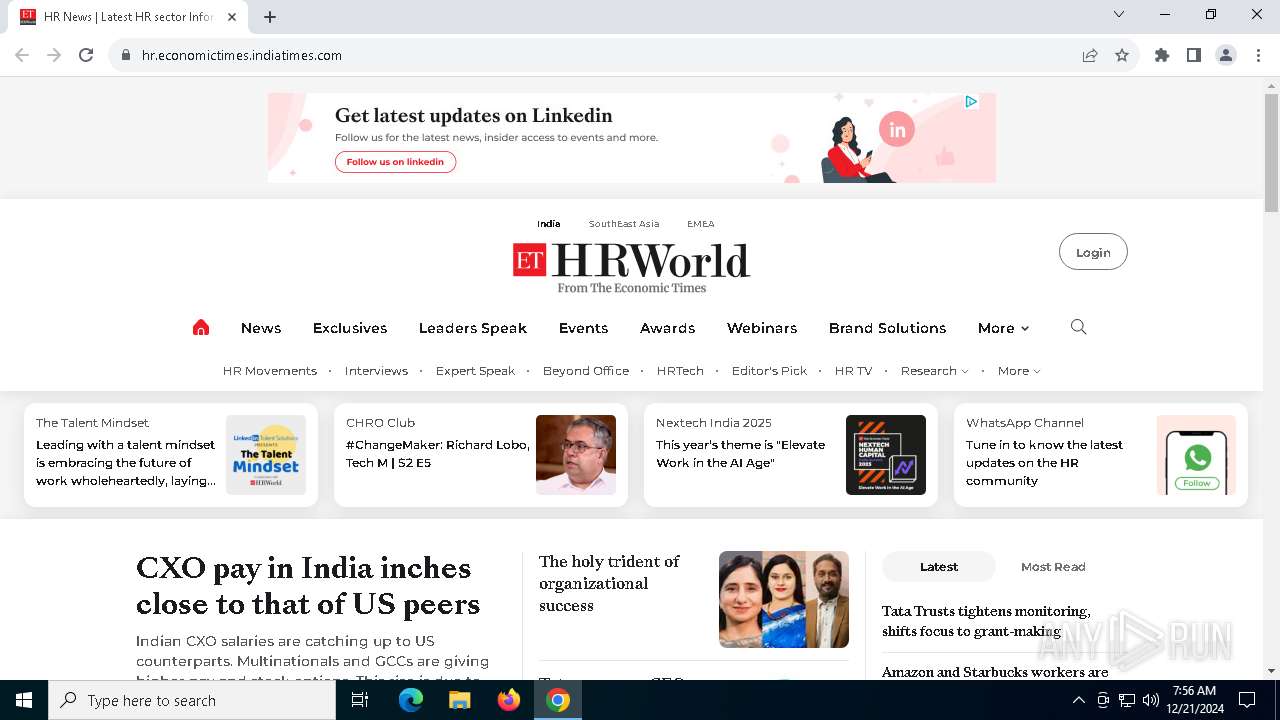
Task: Open the HR TV link
Action: pos(853,371)
